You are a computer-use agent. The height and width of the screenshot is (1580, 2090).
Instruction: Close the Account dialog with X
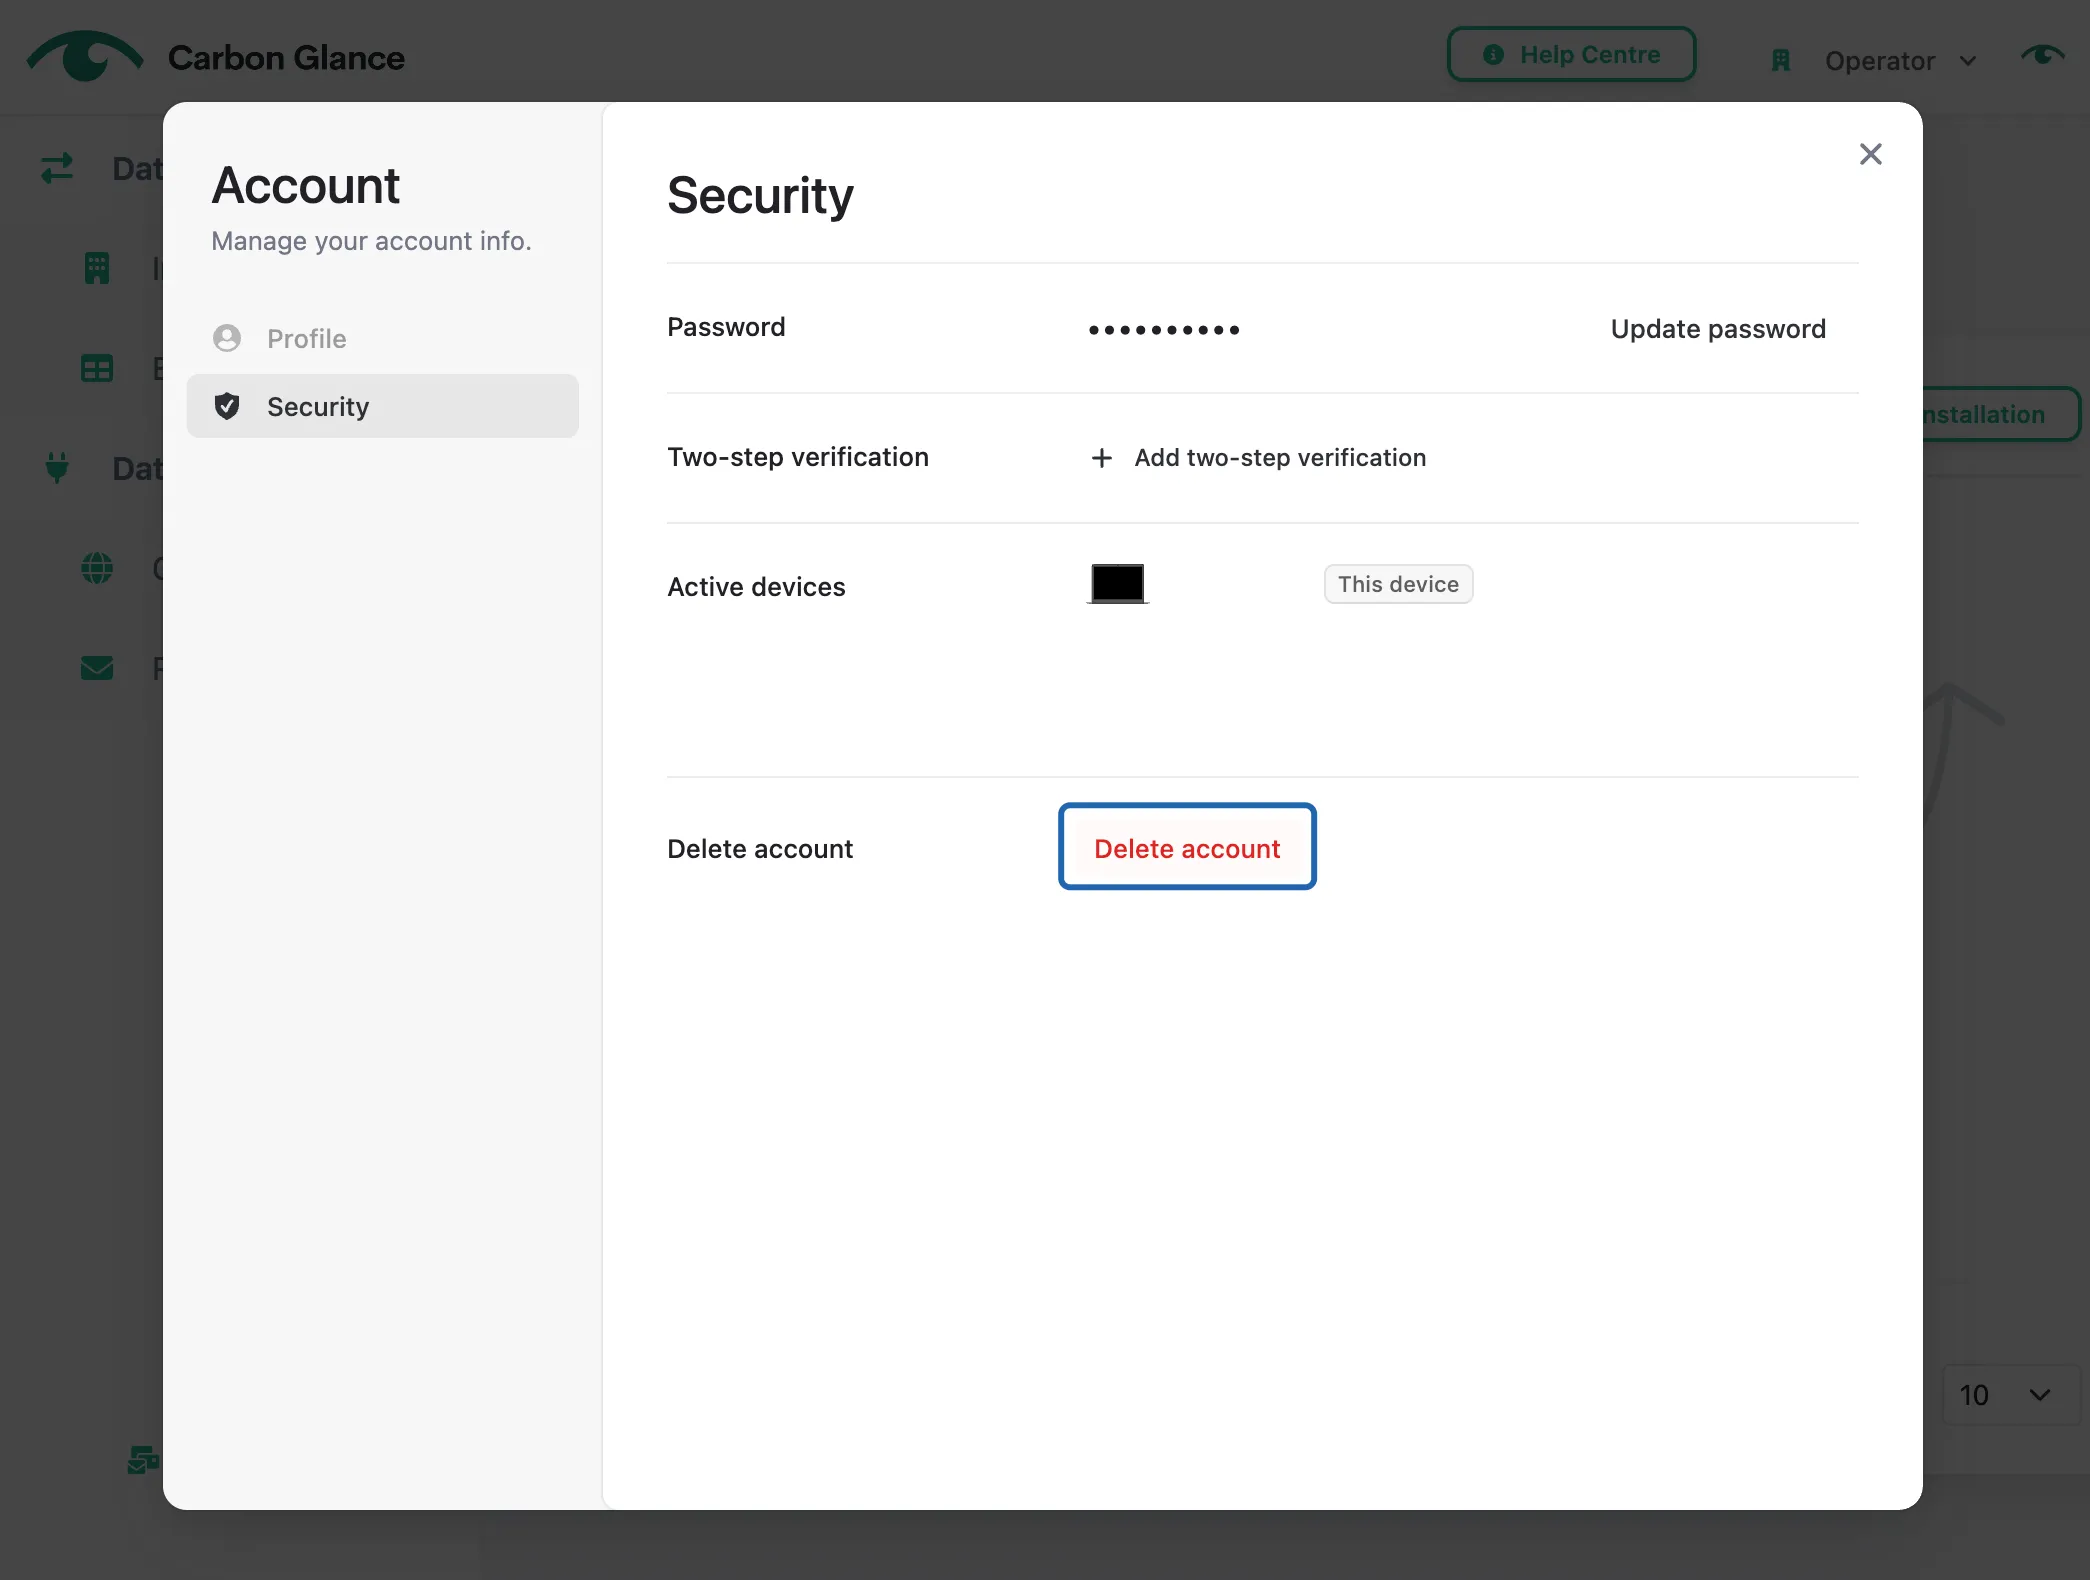pyautogui.click(x=1870, y=154)
